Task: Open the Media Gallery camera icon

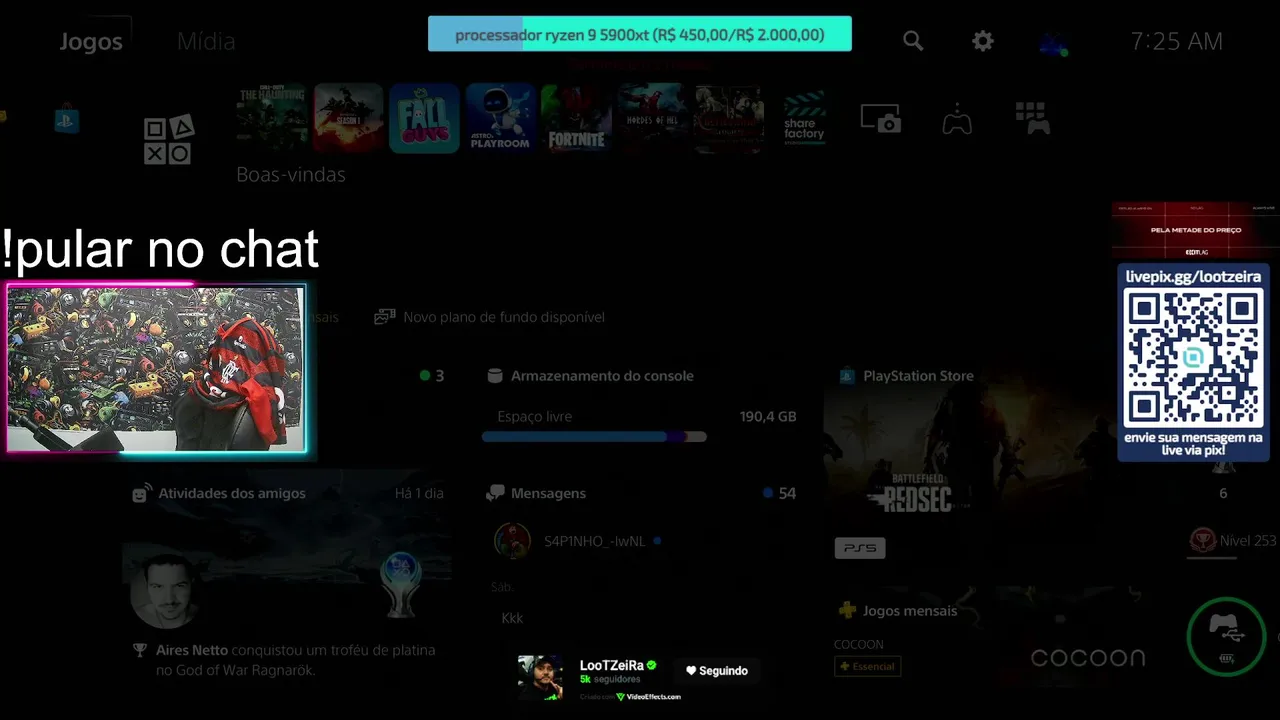Action: (x=881, y=118)
